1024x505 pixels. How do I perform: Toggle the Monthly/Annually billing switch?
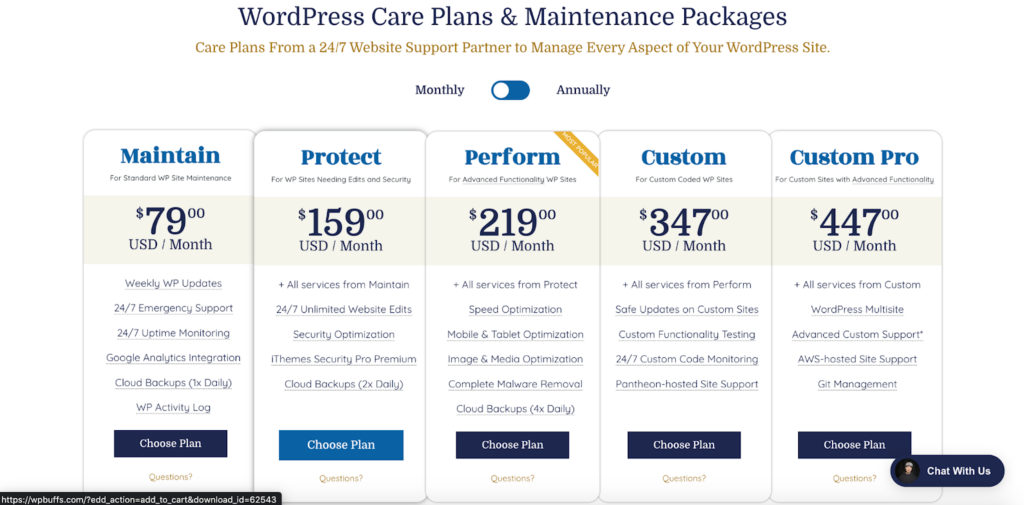coord(510,90)
